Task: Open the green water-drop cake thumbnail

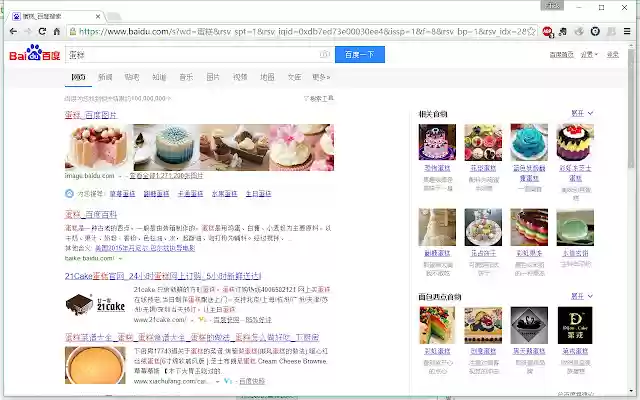Action: click(575, 227)
